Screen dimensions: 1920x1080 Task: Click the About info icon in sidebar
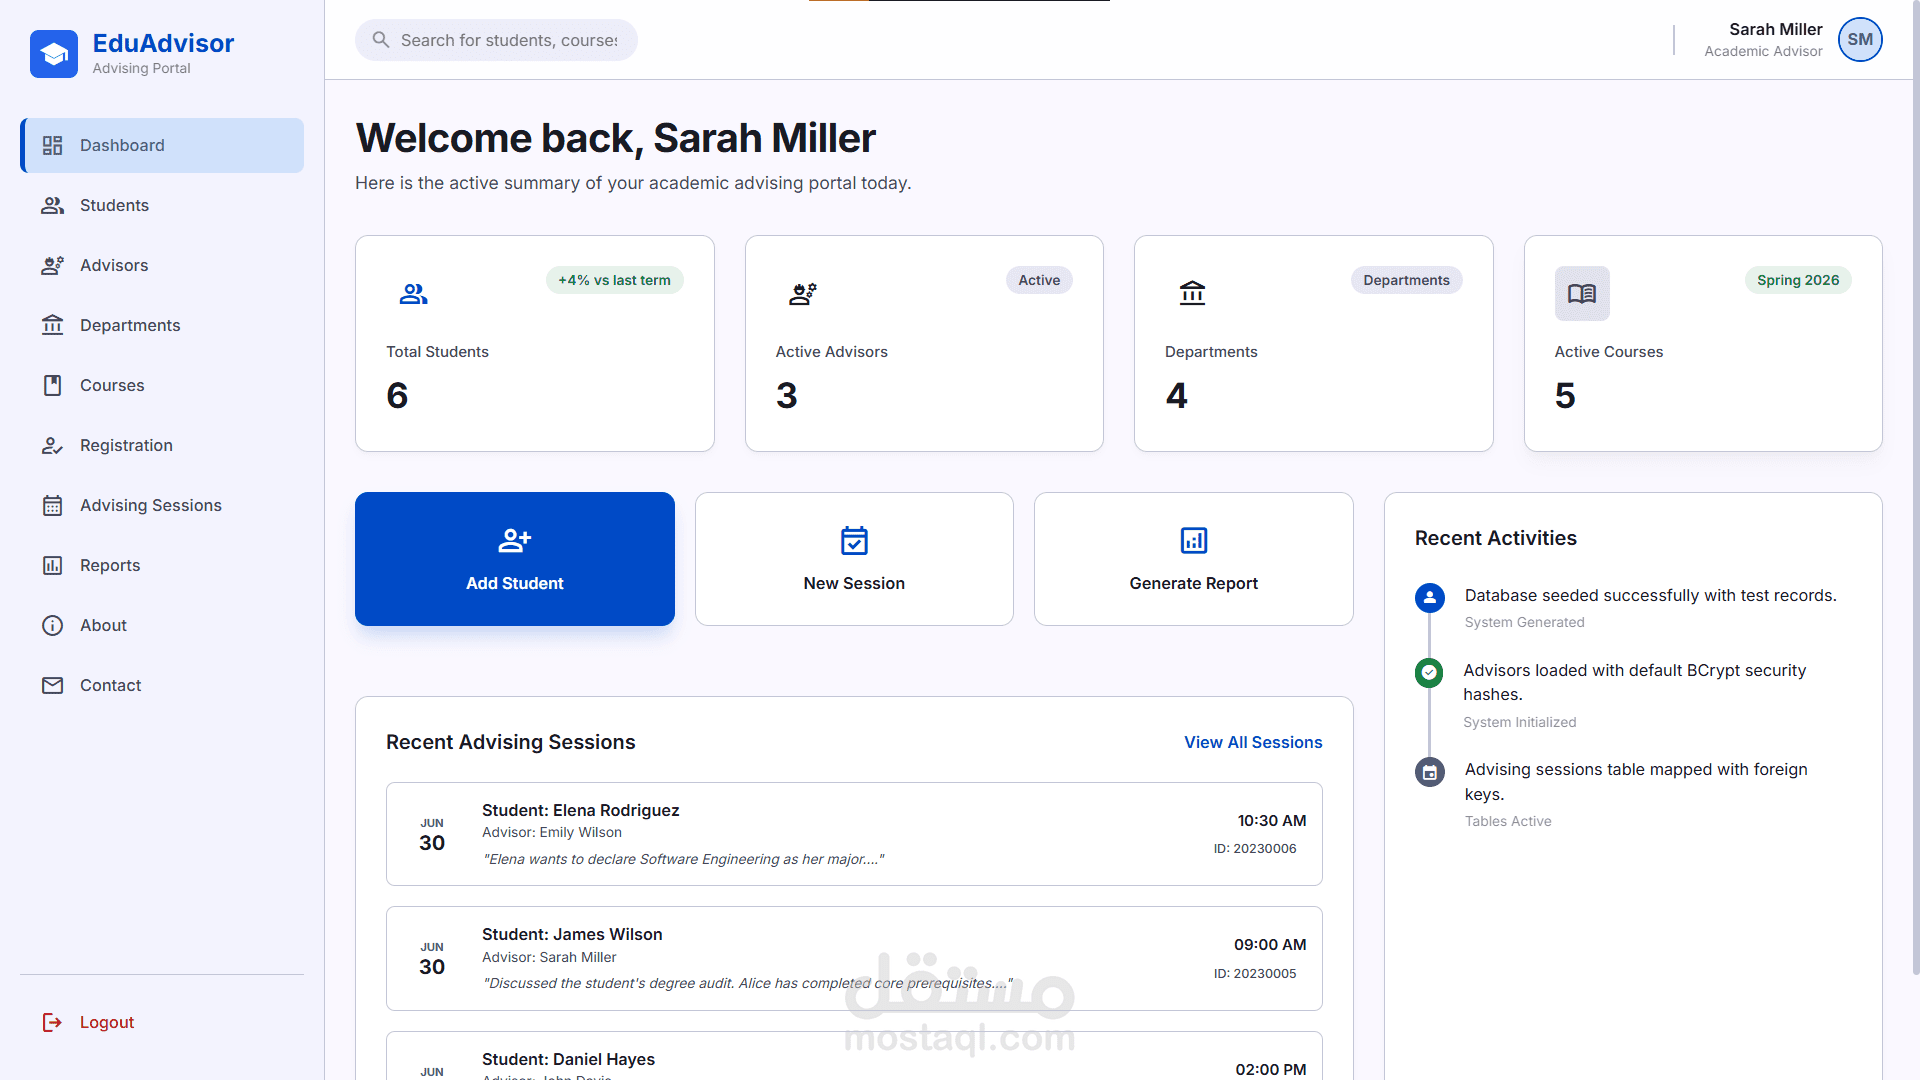click(52, 626)
